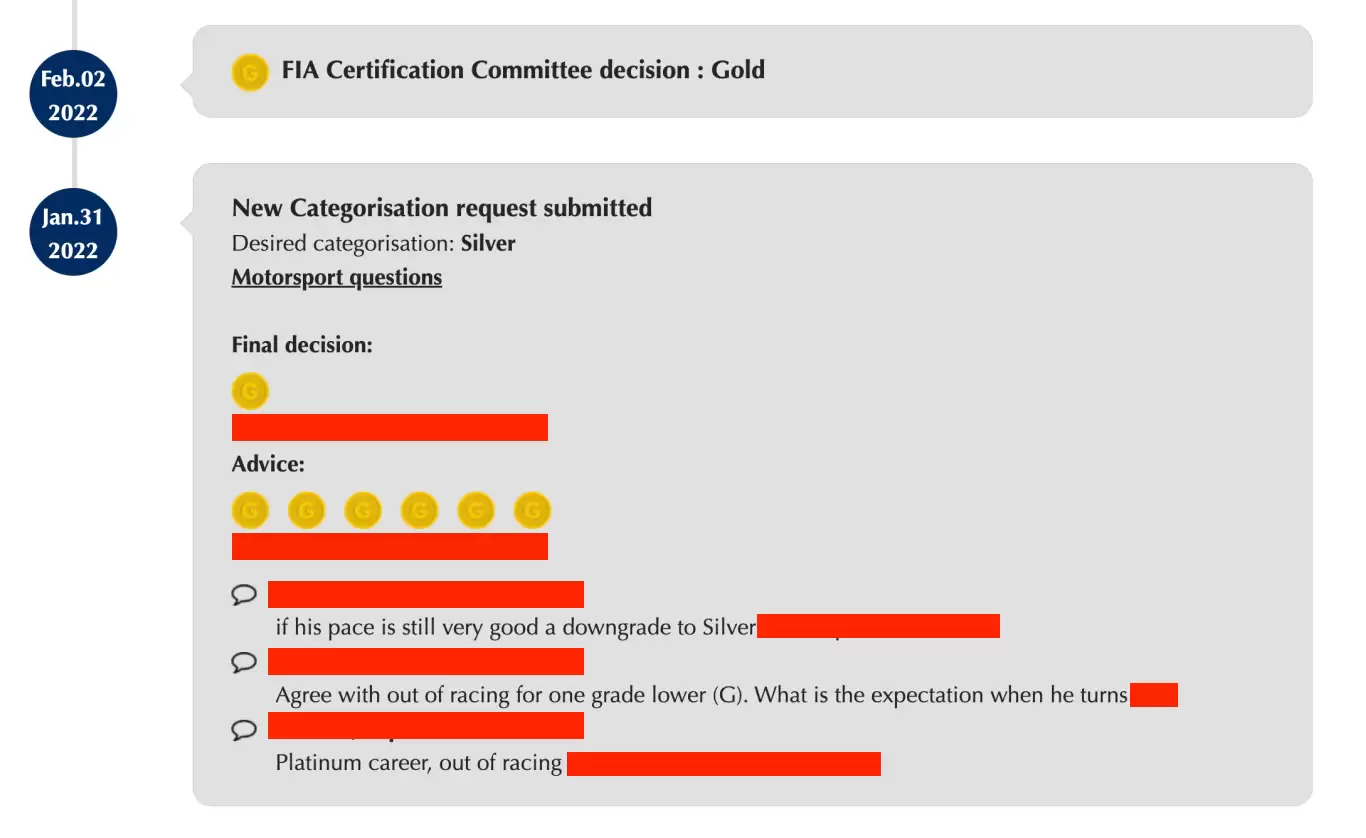Click the gold badge under Final decision
Viewport: 1366px width, 838px height.
pos(250,390)
